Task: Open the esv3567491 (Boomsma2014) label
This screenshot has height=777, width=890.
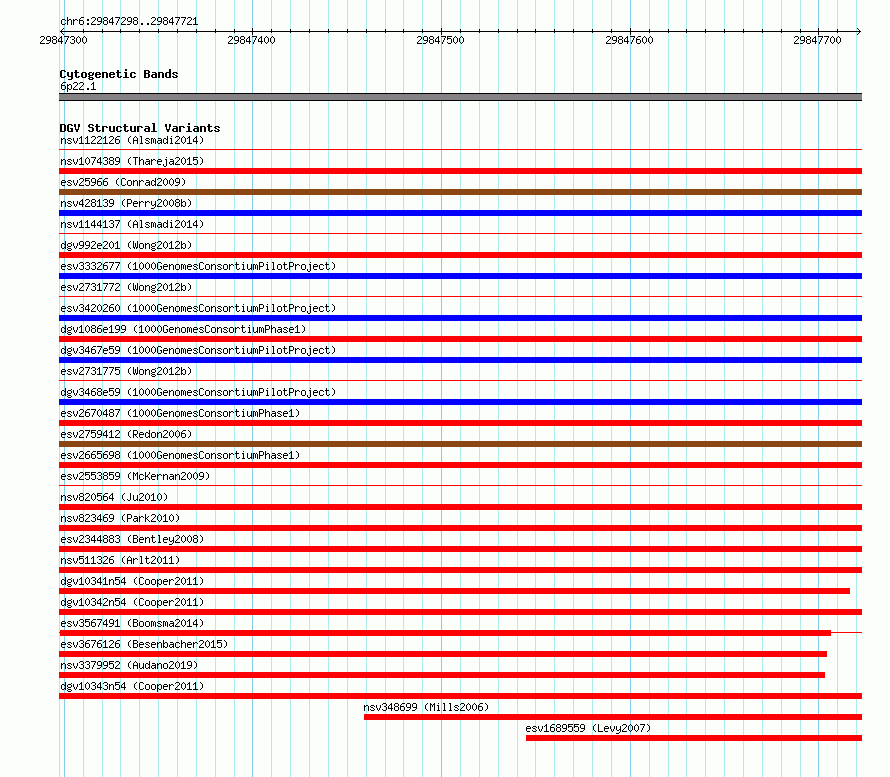Action: (132, 623)
